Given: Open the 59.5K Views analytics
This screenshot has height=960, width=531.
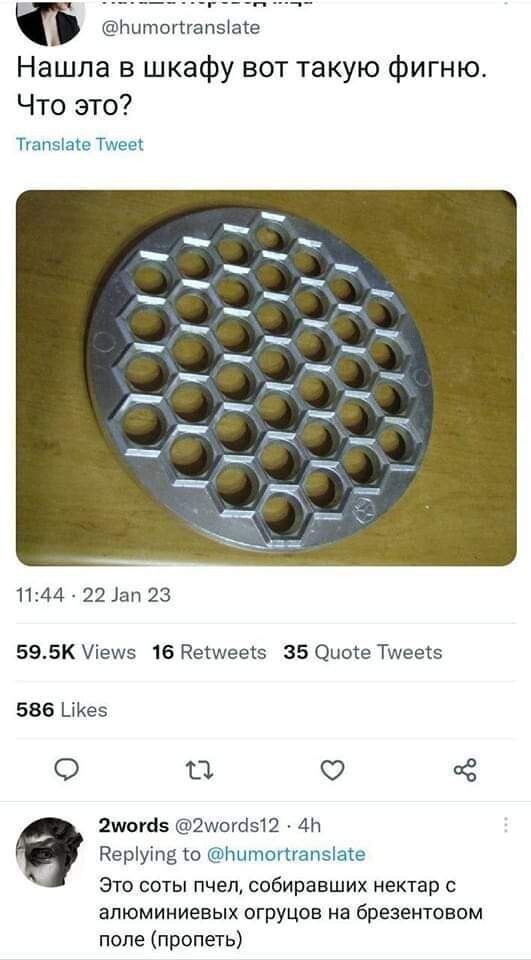Looking at the screenshot, I should 76,653.
